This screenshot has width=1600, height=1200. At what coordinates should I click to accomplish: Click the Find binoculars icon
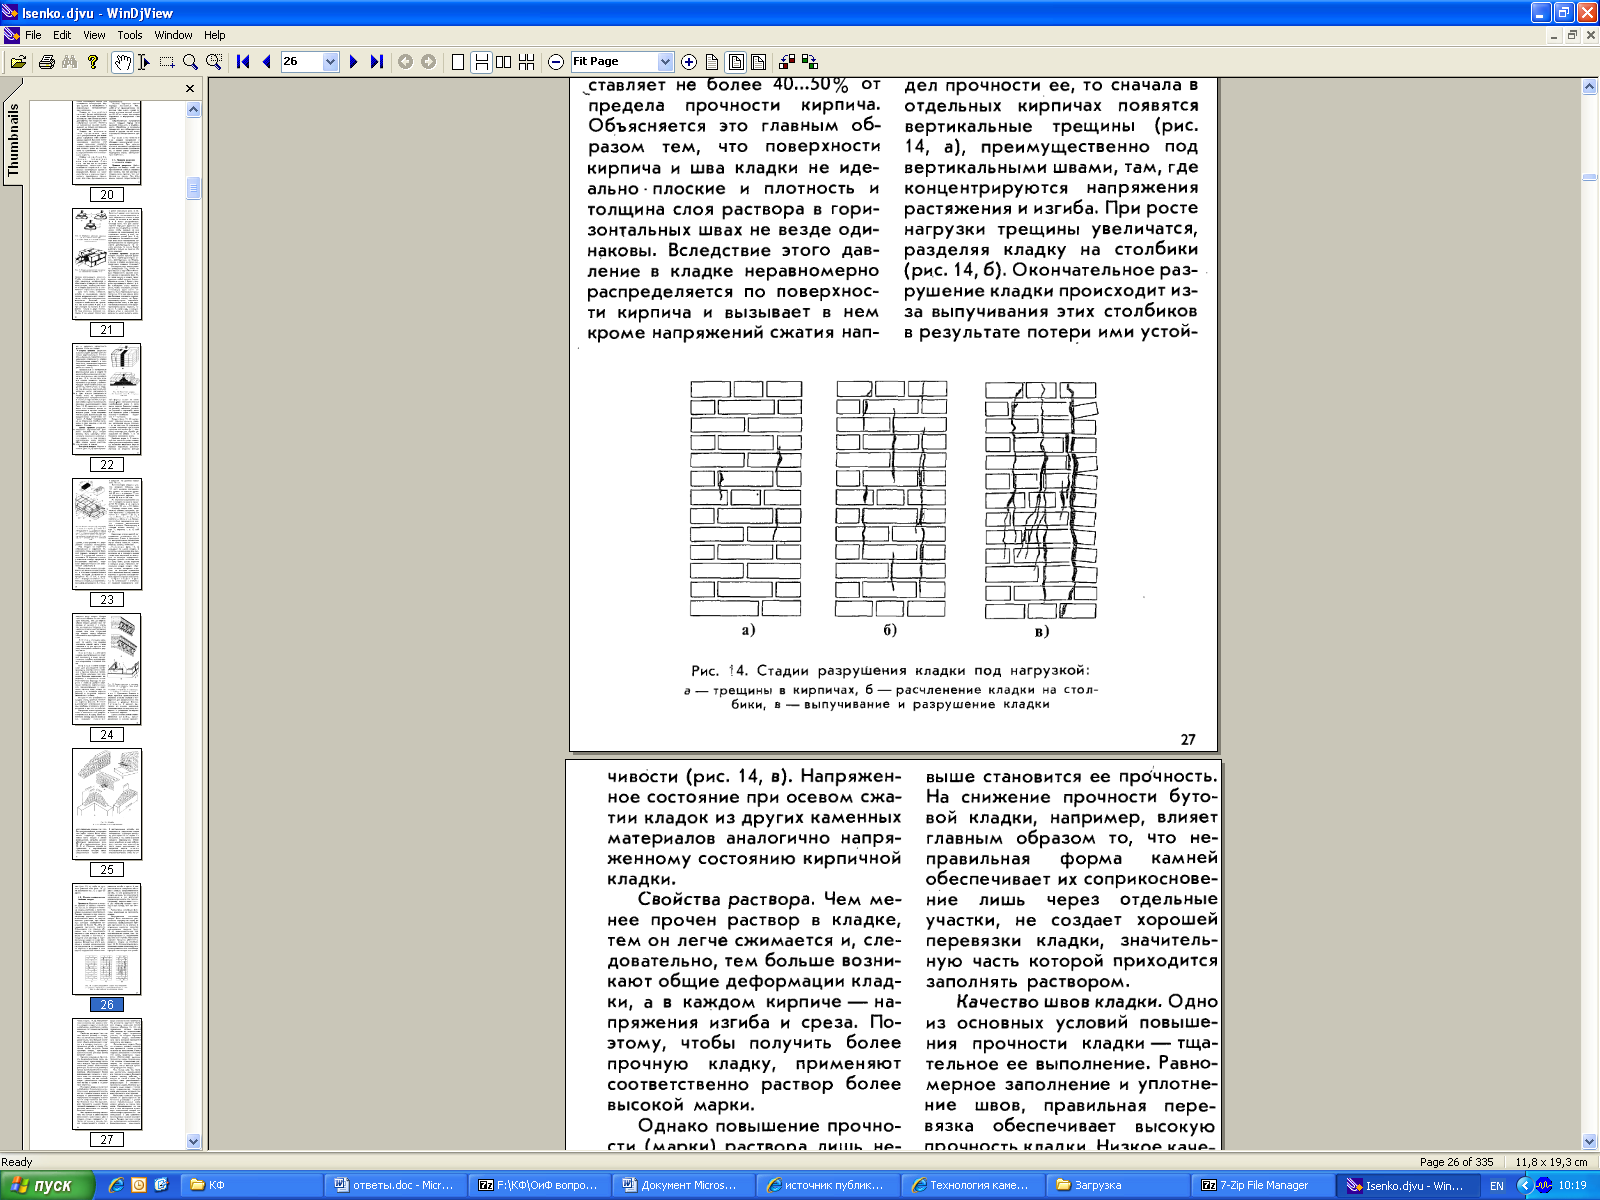[x=69, y=62]
